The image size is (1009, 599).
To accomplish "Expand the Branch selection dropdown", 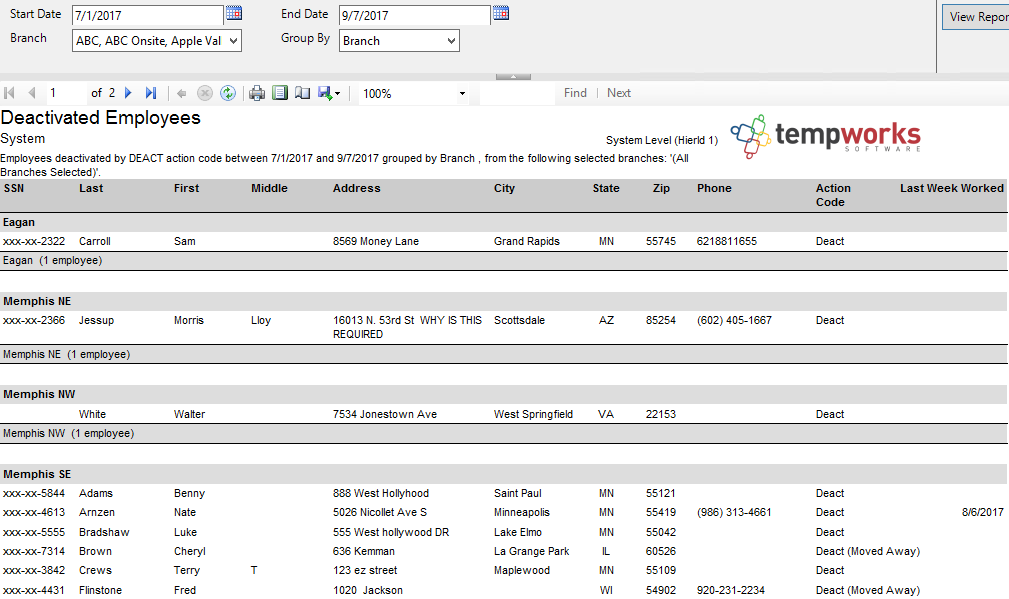I will [233, 41].
